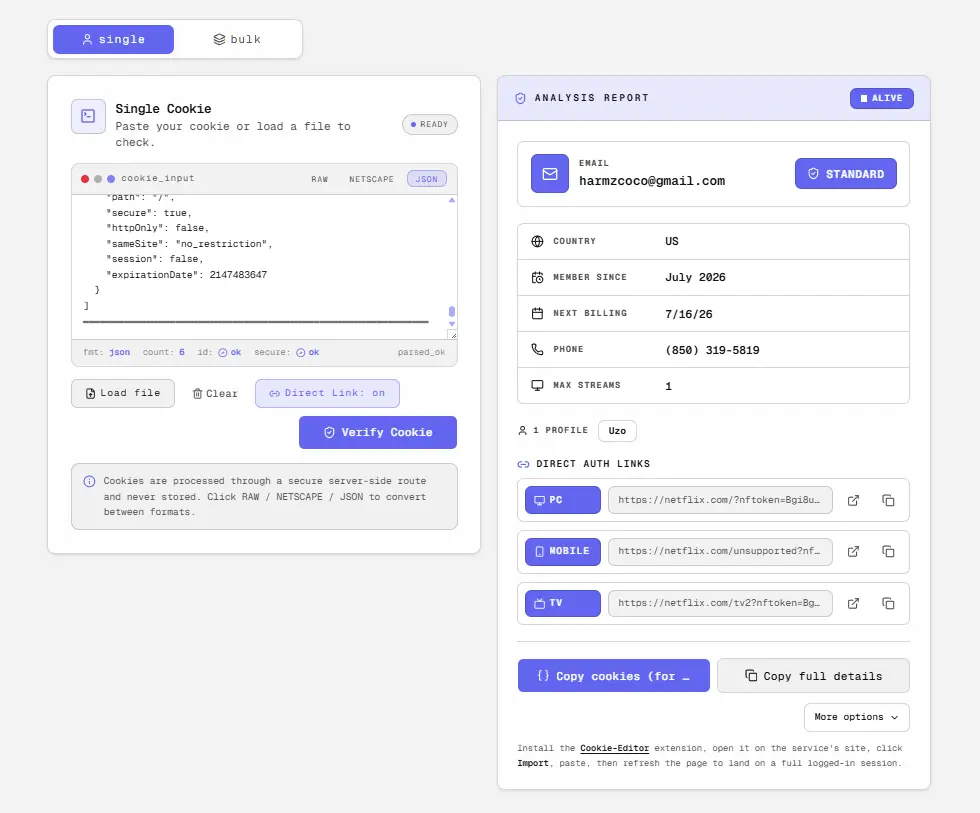Click the red dot in cookie_input header
Viewport: 980px width, 813px height.
pos(85,179)
